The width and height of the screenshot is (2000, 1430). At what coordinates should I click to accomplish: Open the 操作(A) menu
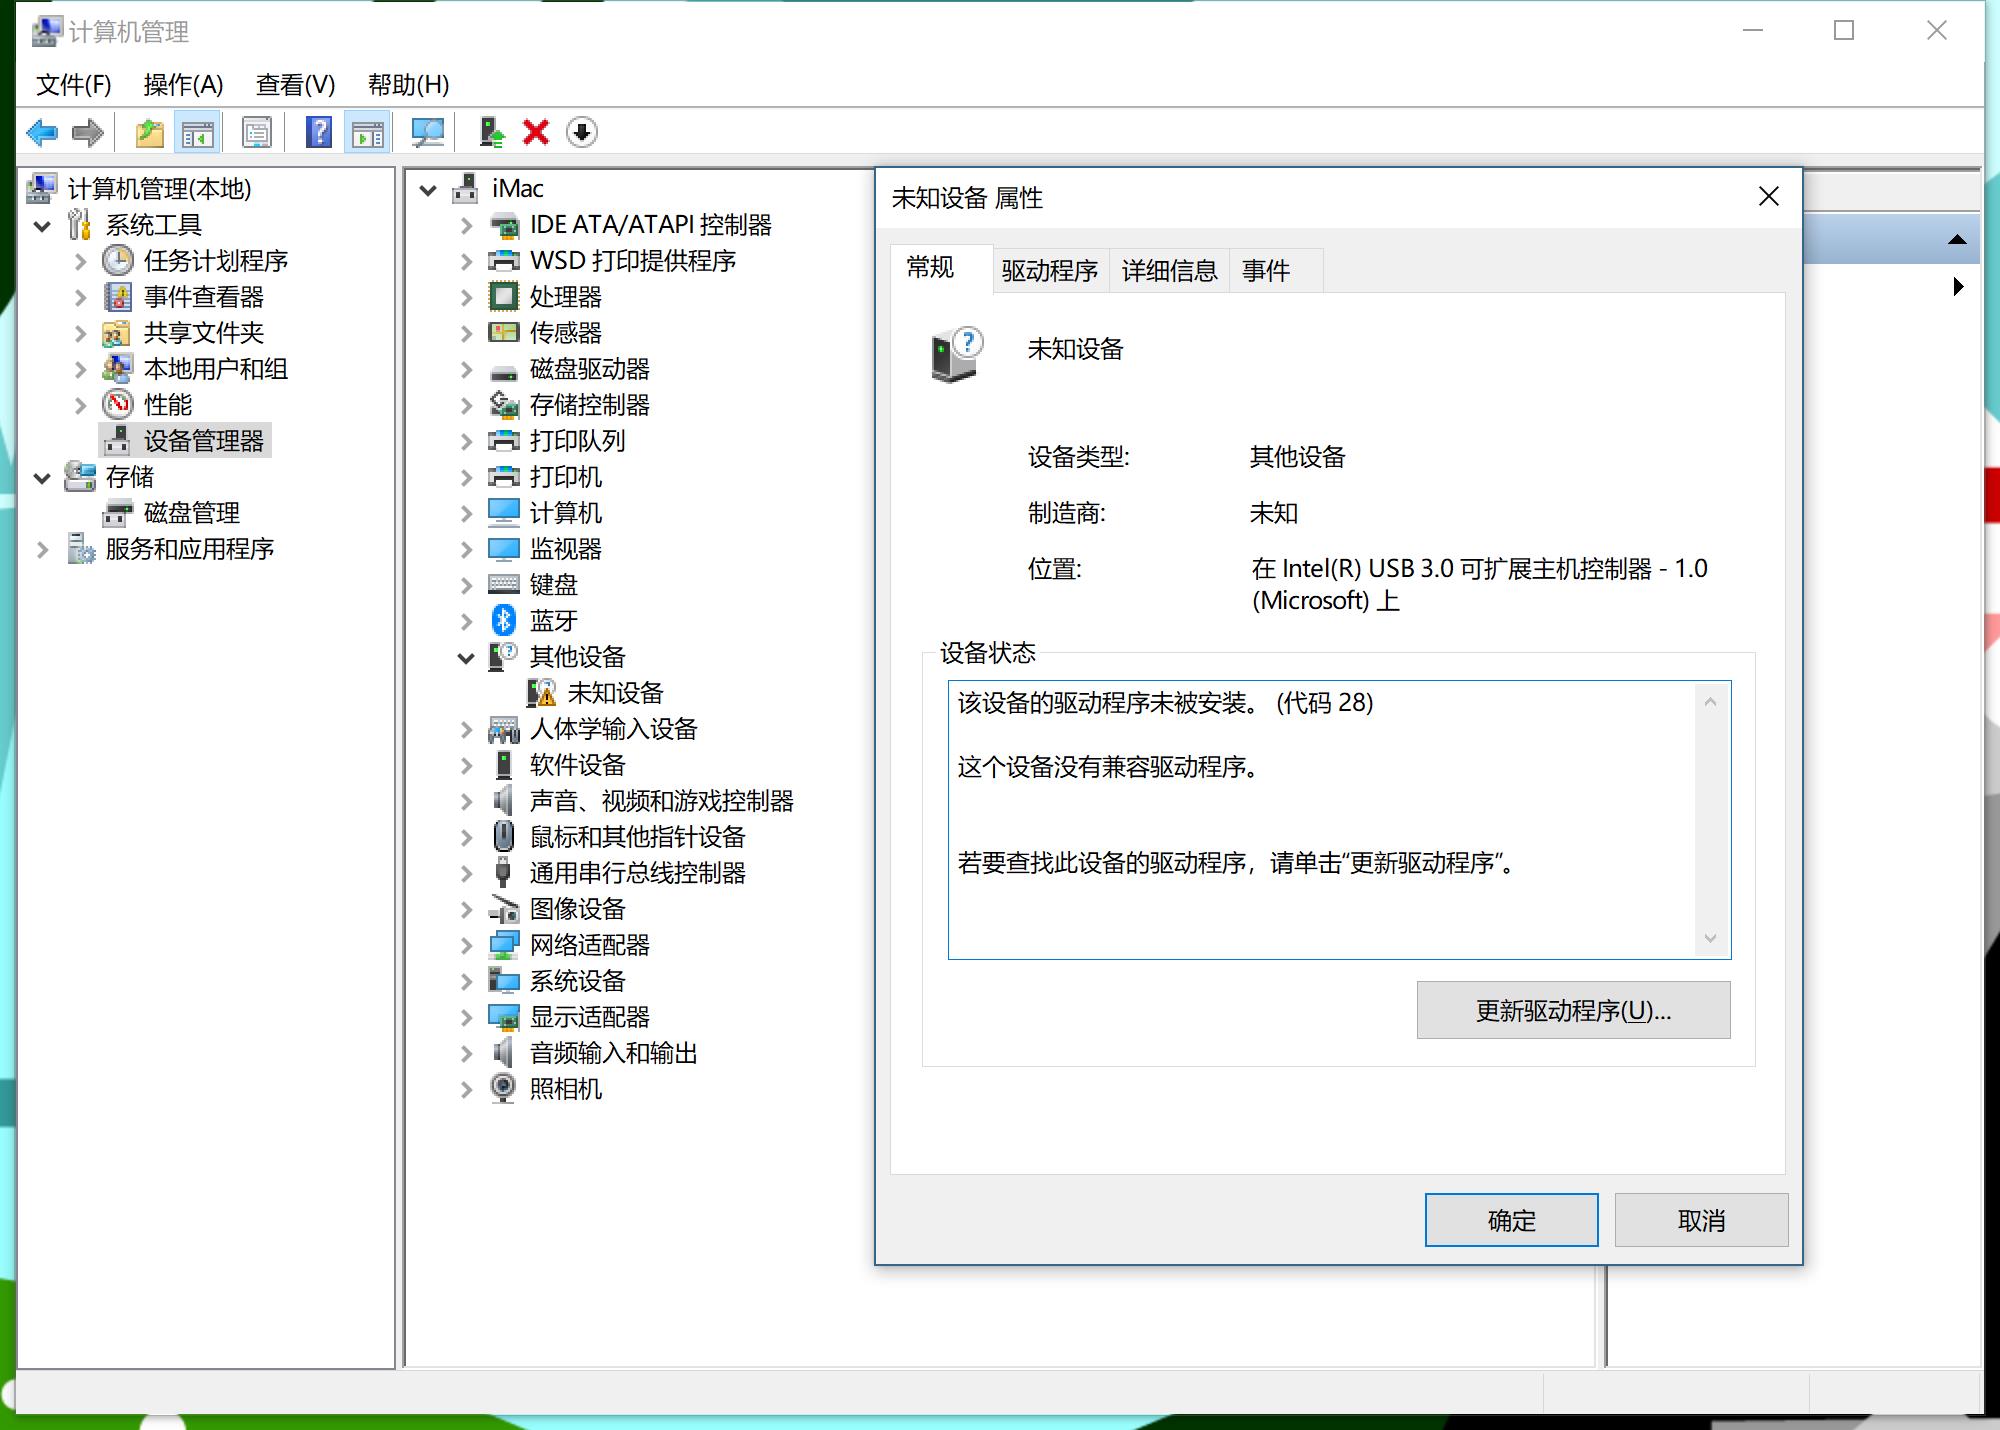coord(183,85)
